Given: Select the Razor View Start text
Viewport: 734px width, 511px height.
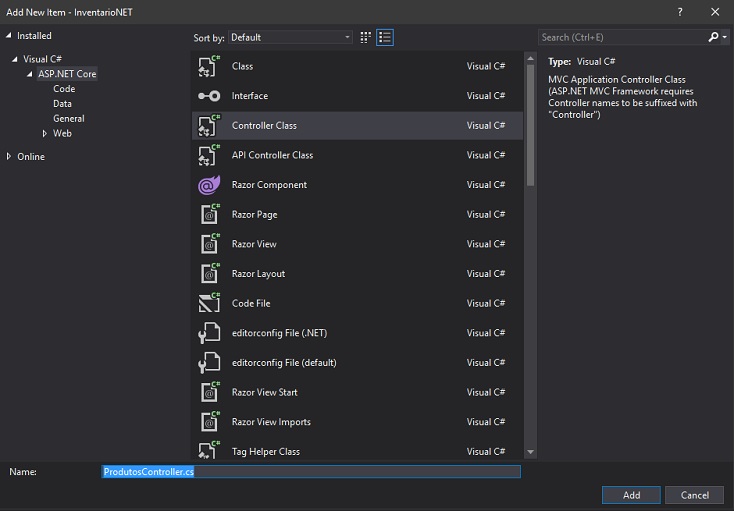Looking at the screenshot, I should [x=264, y=392].
